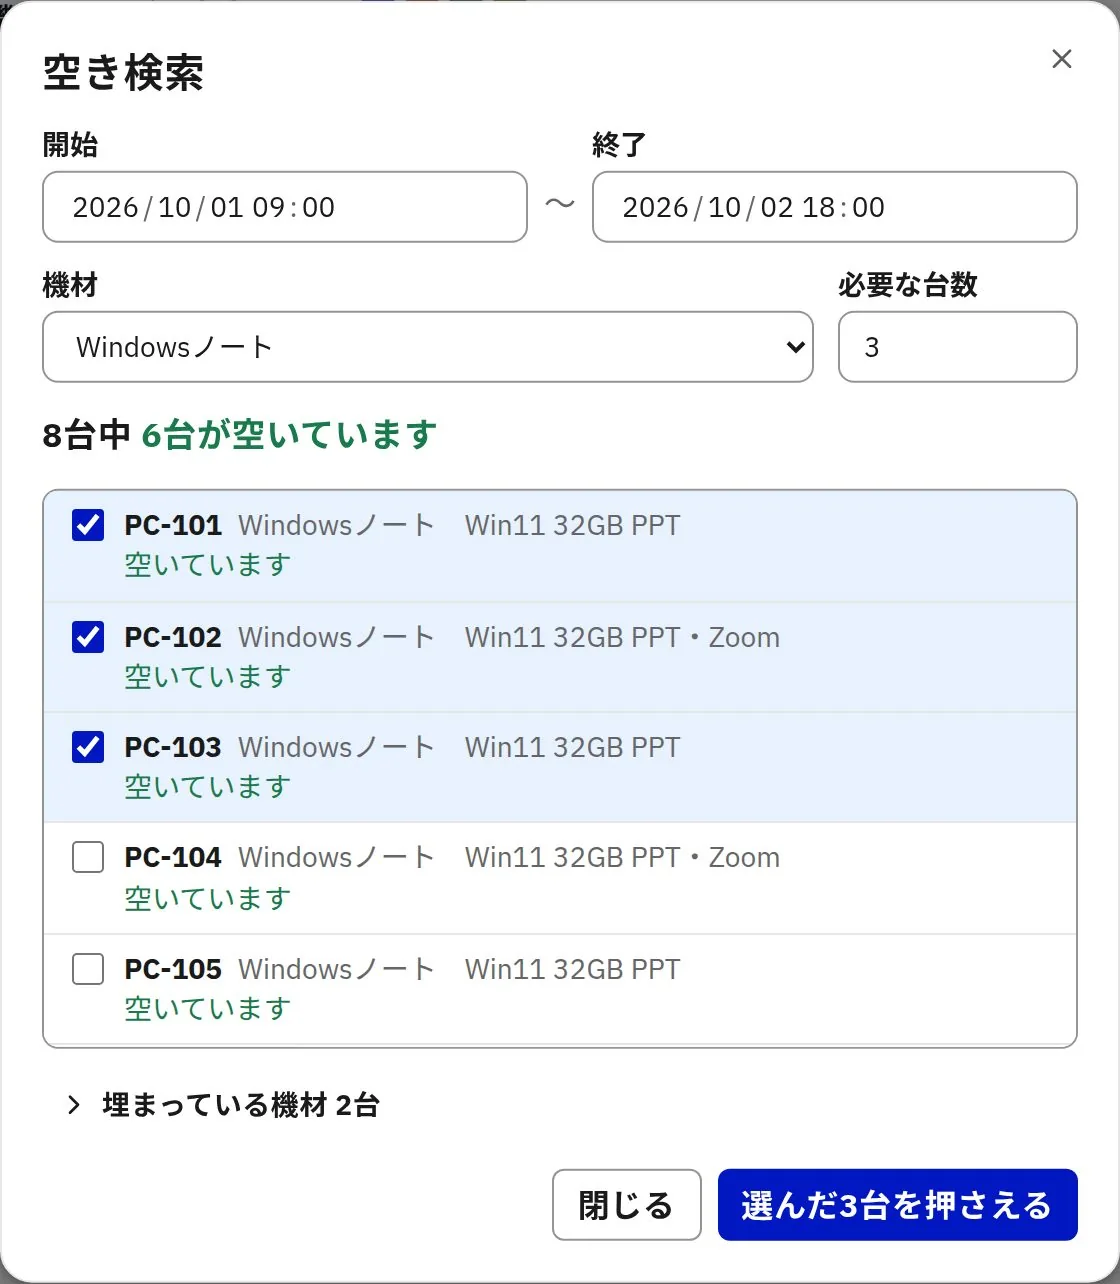Click the hour 18 in 終了 field
This screenshot has height=1284, width=1120.
(818, 207)
